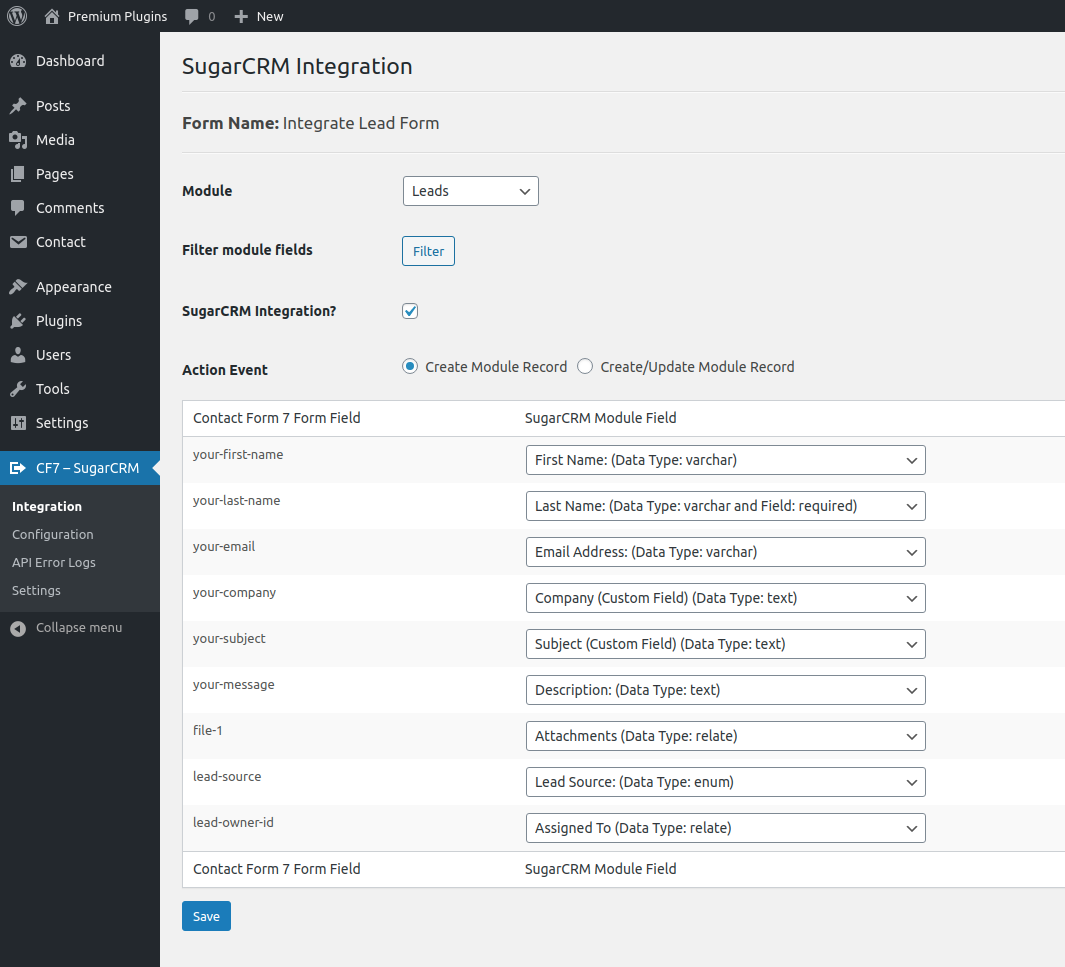Click the WordPress logo in the admin bar
1065x967 pixels.
coord(16,16)
